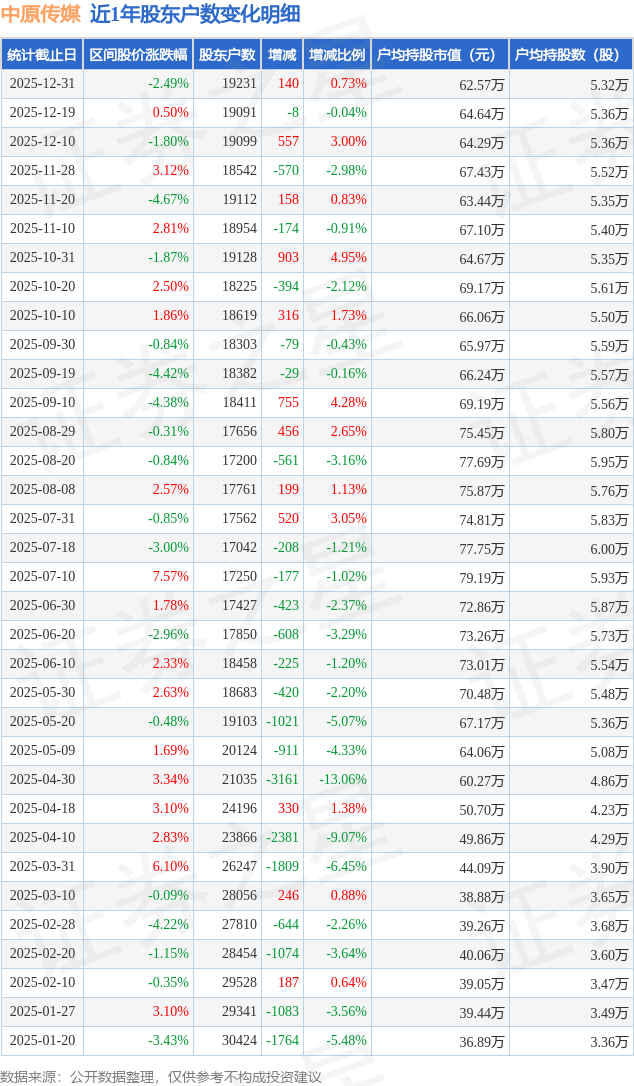
Task: Click the 区间股价涨跌幅 column header
Action: [x=137, y=55]
